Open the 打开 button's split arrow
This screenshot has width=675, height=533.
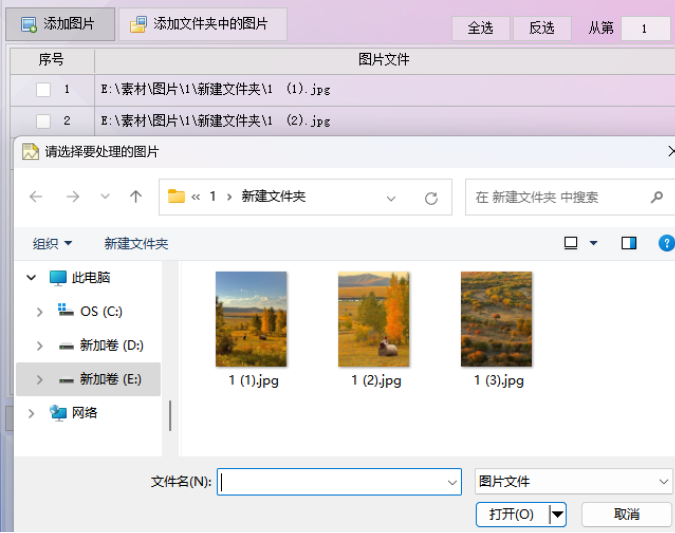(x=558, y=514)
